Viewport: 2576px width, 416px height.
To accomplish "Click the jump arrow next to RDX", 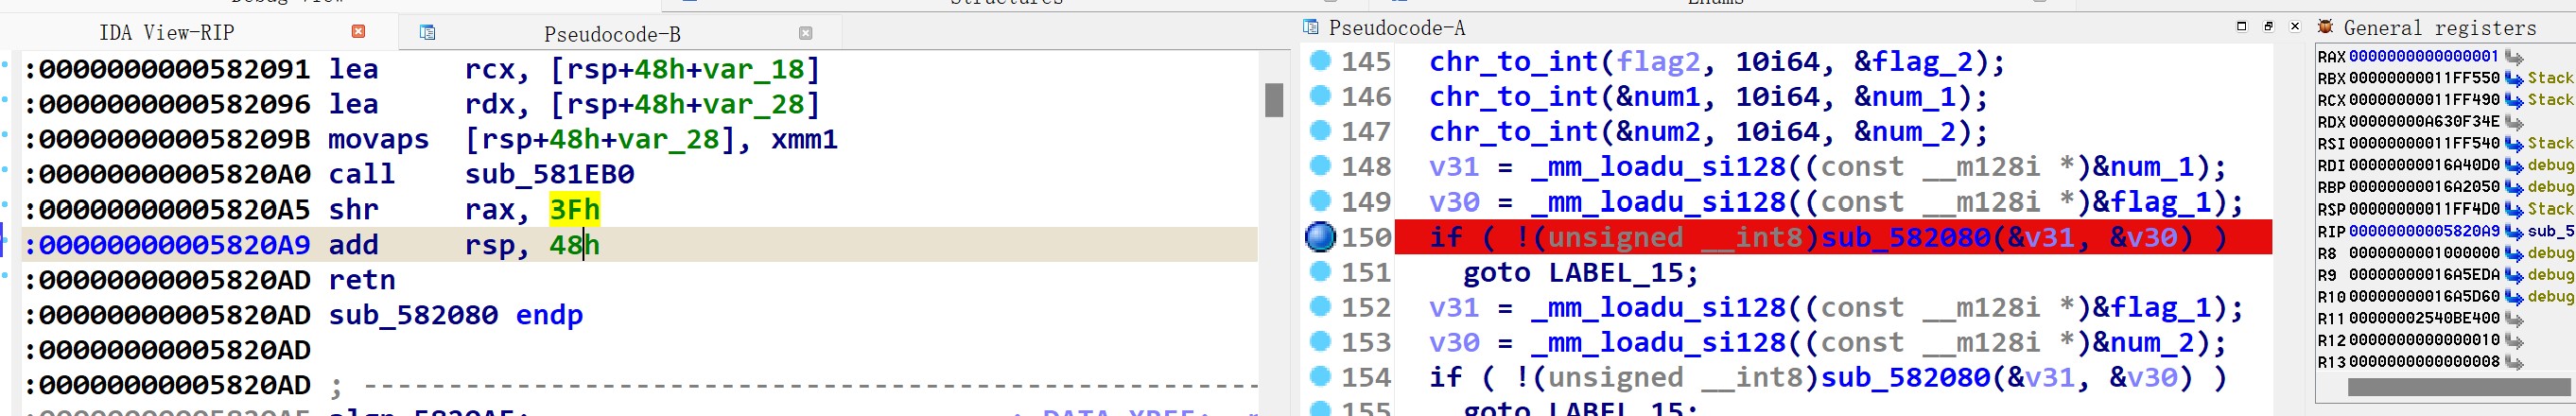I will tap(2513, 122).
